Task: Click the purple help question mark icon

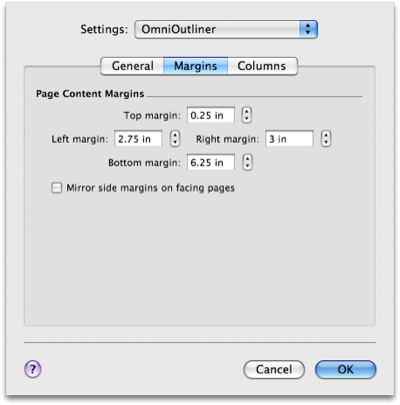Action: click(33, 369)
